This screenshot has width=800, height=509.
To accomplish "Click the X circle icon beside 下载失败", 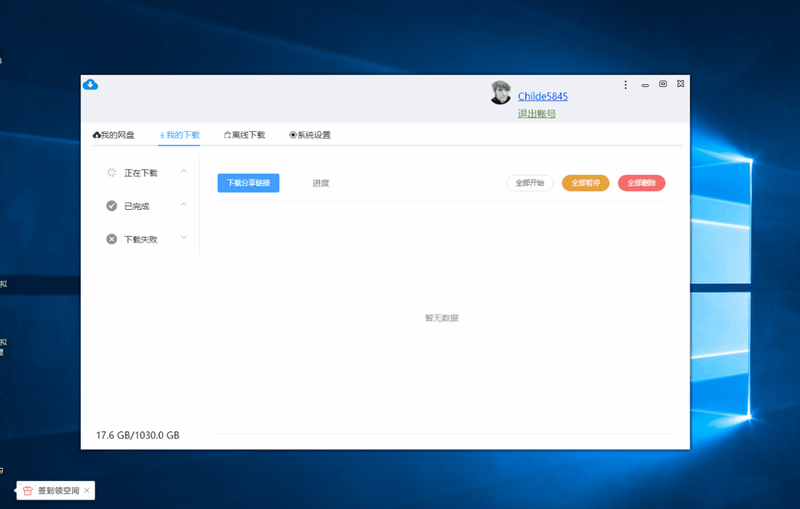I will tap(111, 239).
